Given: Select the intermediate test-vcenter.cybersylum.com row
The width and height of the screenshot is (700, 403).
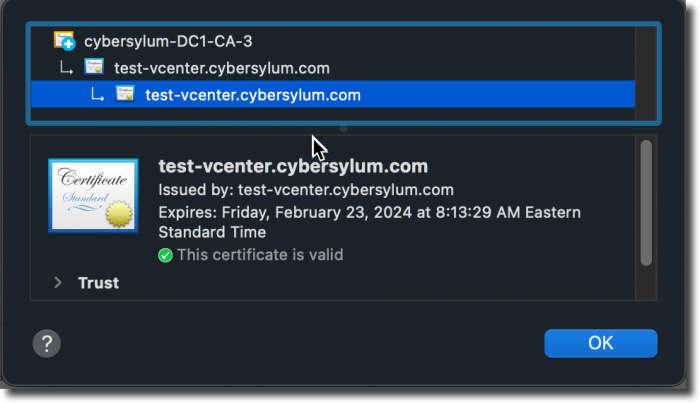Looking at the screenshot, I should point(333,68).
